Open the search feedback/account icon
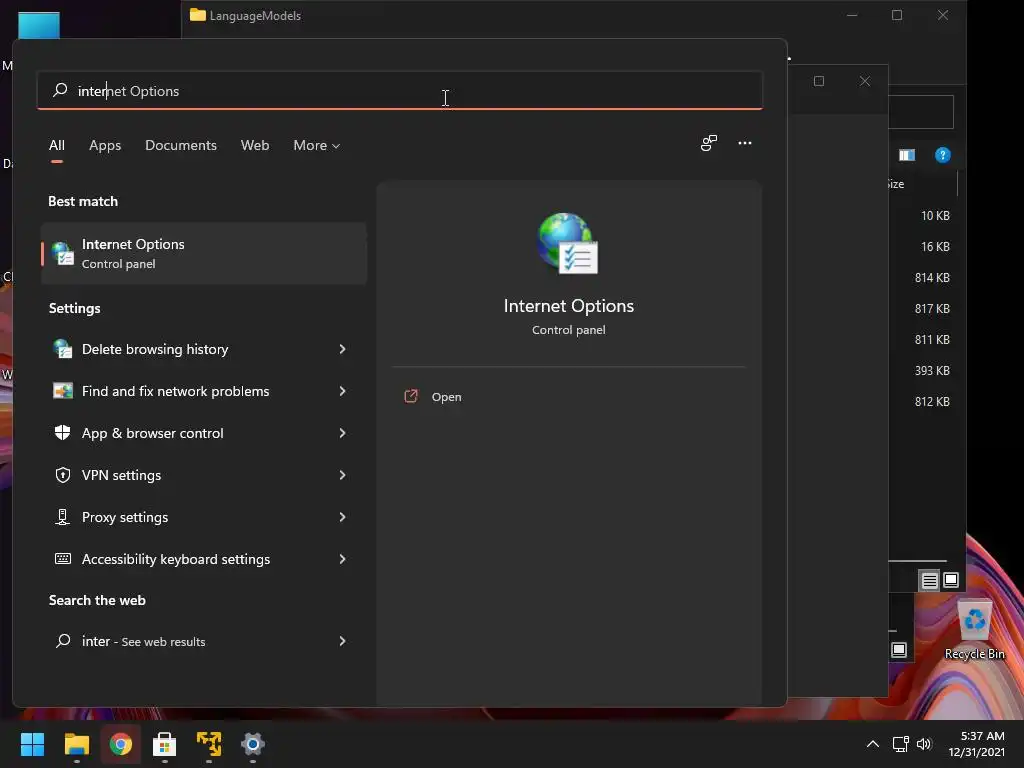Screen dimensions: 1024x768 [709, 143]
